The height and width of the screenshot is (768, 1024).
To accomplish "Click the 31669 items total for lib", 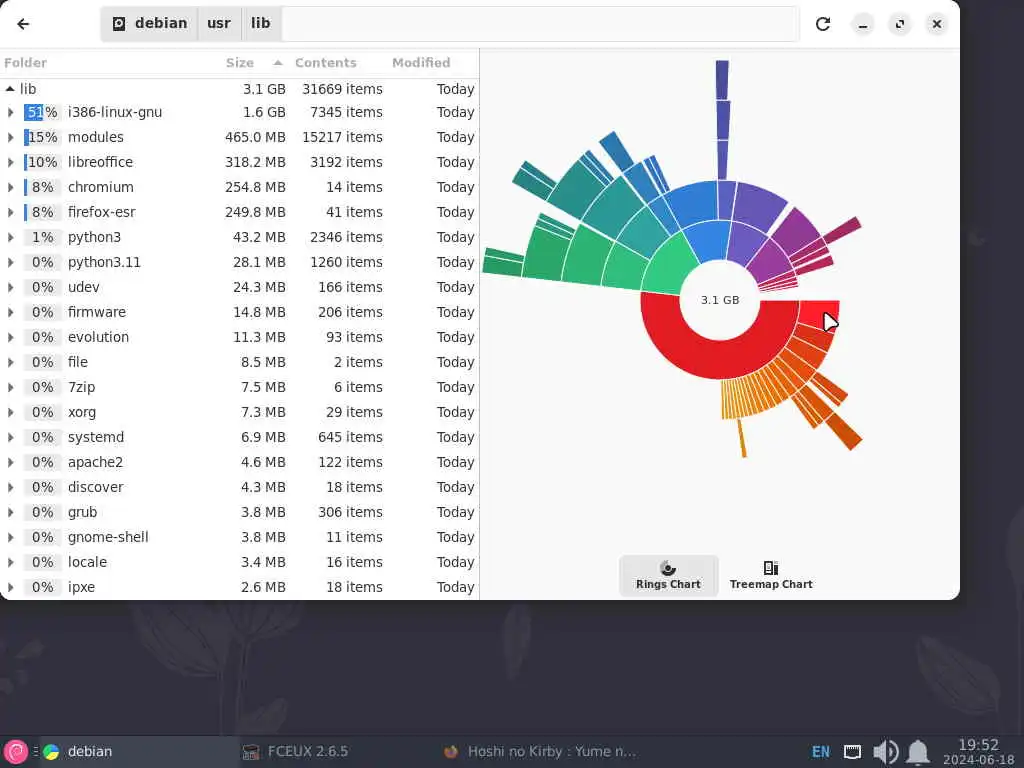I will tap(342, 89).
